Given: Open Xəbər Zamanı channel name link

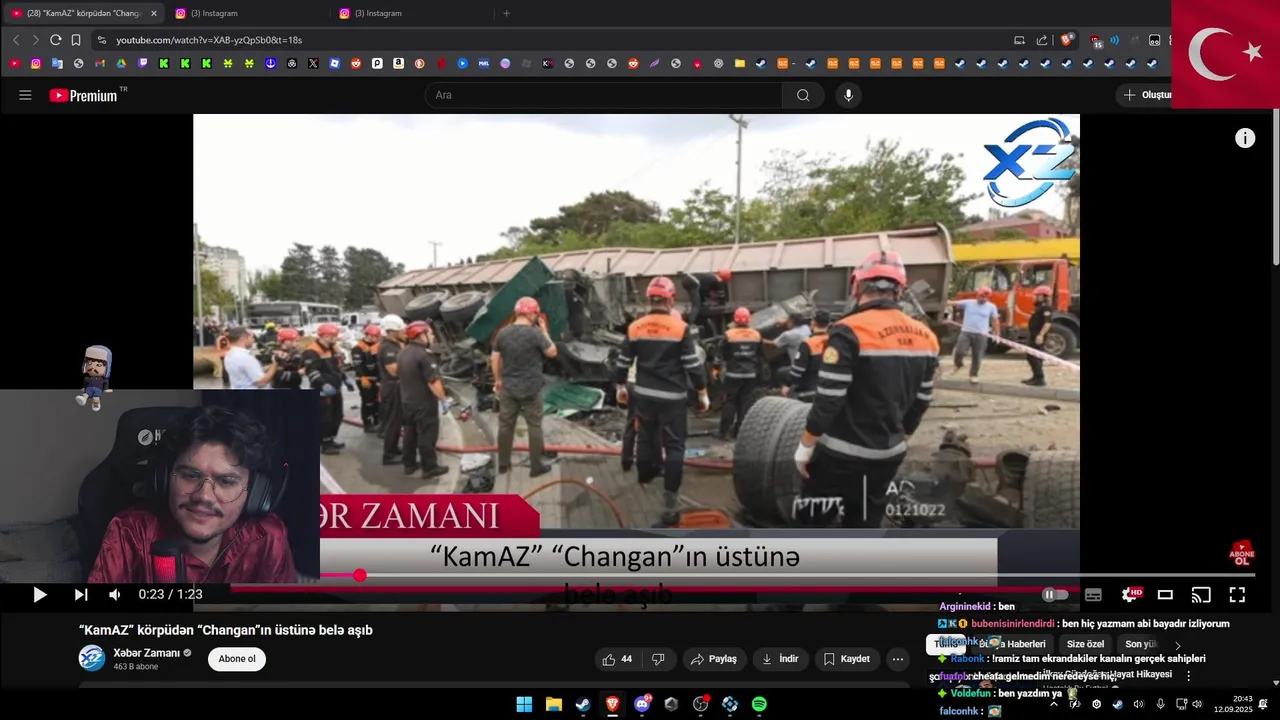Looking at the screenshot, I should [x=146, y=653].
